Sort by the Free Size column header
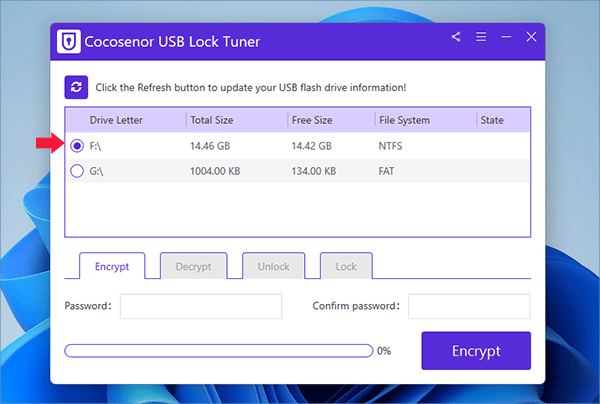The width and height of the screenshot is (600, 404). tap(312, 120)
